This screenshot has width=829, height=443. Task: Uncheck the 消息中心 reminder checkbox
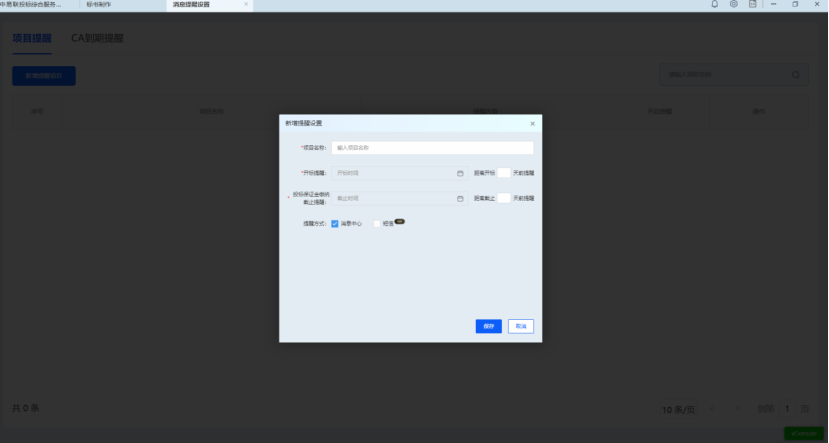(x=335, y=224)
